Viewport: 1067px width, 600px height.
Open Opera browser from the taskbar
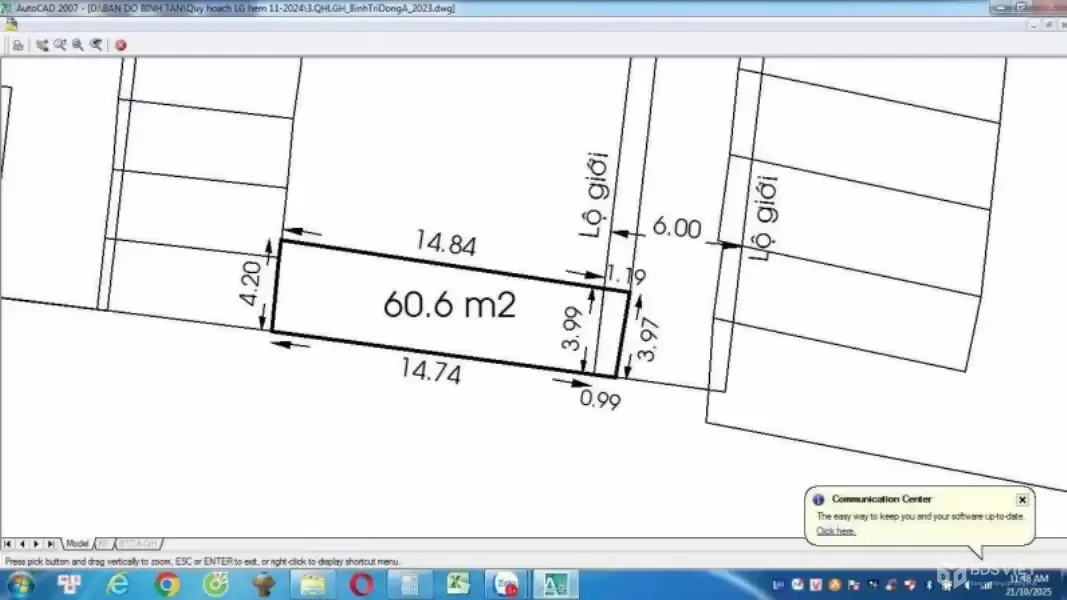point(361,584)
